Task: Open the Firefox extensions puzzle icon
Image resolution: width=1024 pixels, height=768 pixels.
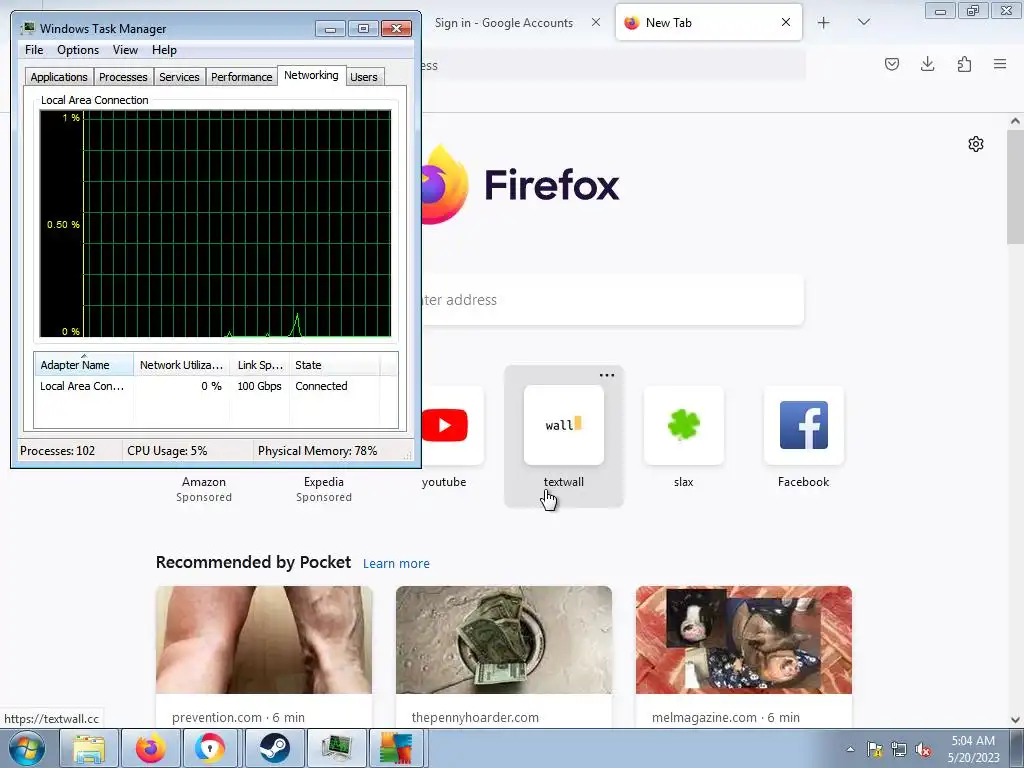Action: pyautogui.click(x=964, y=64)
